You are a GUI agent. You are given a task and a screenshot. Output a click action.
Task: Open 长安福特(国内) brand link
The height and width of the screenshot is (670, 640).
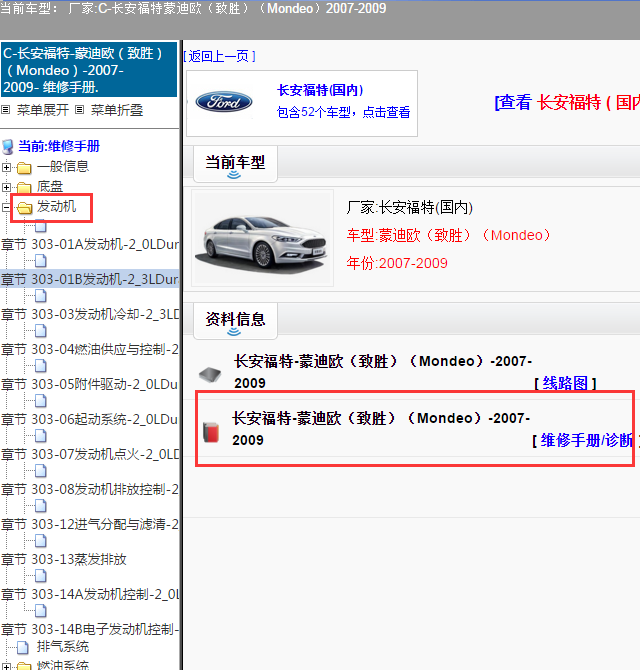point(320,90)
